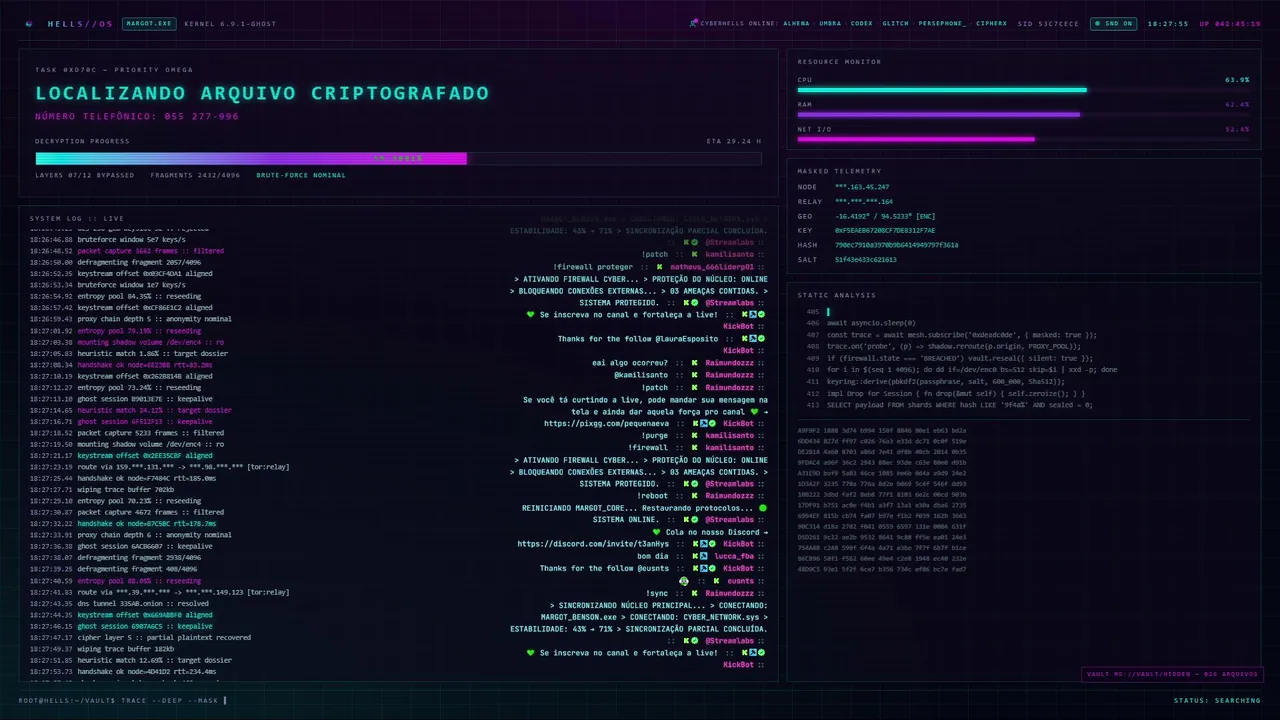Click Kick badge in the !purge row

tap(694, 436)
